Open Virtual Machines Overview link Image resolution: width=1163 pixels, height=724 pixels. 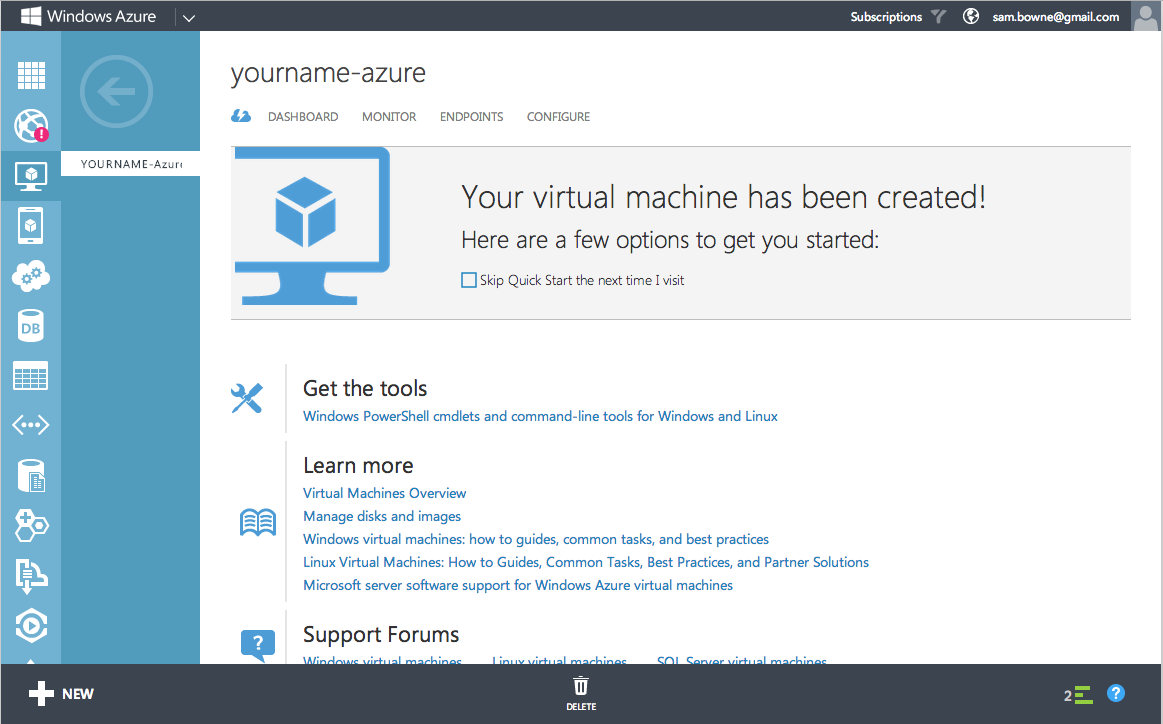385,493
